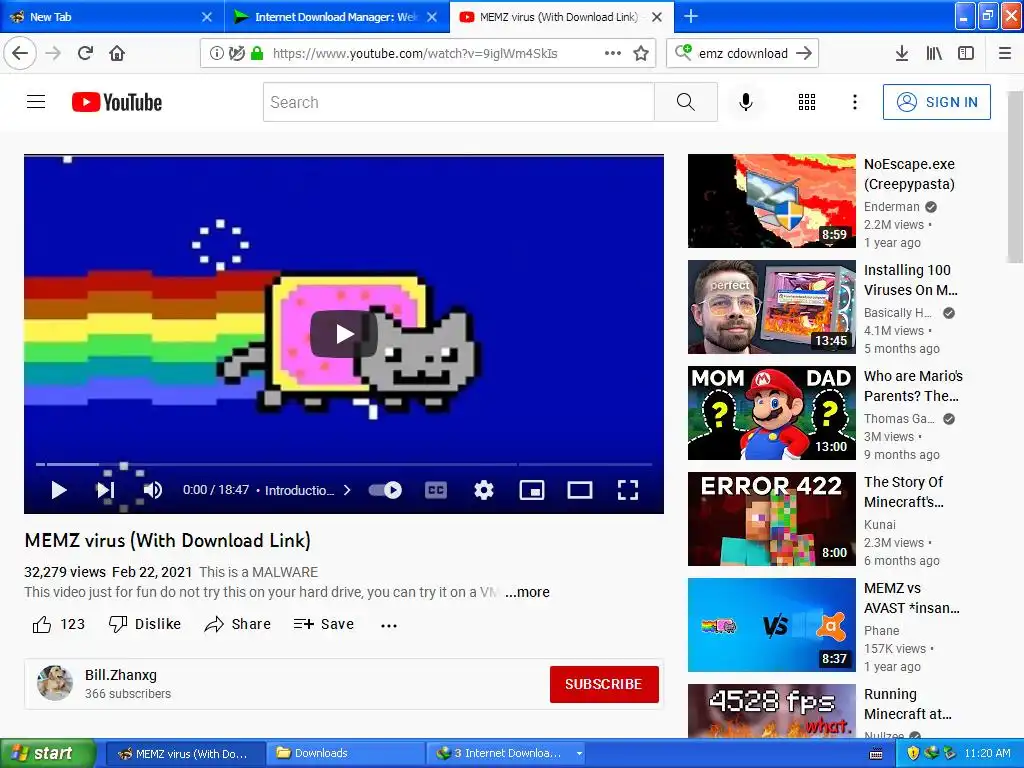Viewport: 1024px width, 768px height.
Task: Play the video with center play button
Action: [344, 334]
